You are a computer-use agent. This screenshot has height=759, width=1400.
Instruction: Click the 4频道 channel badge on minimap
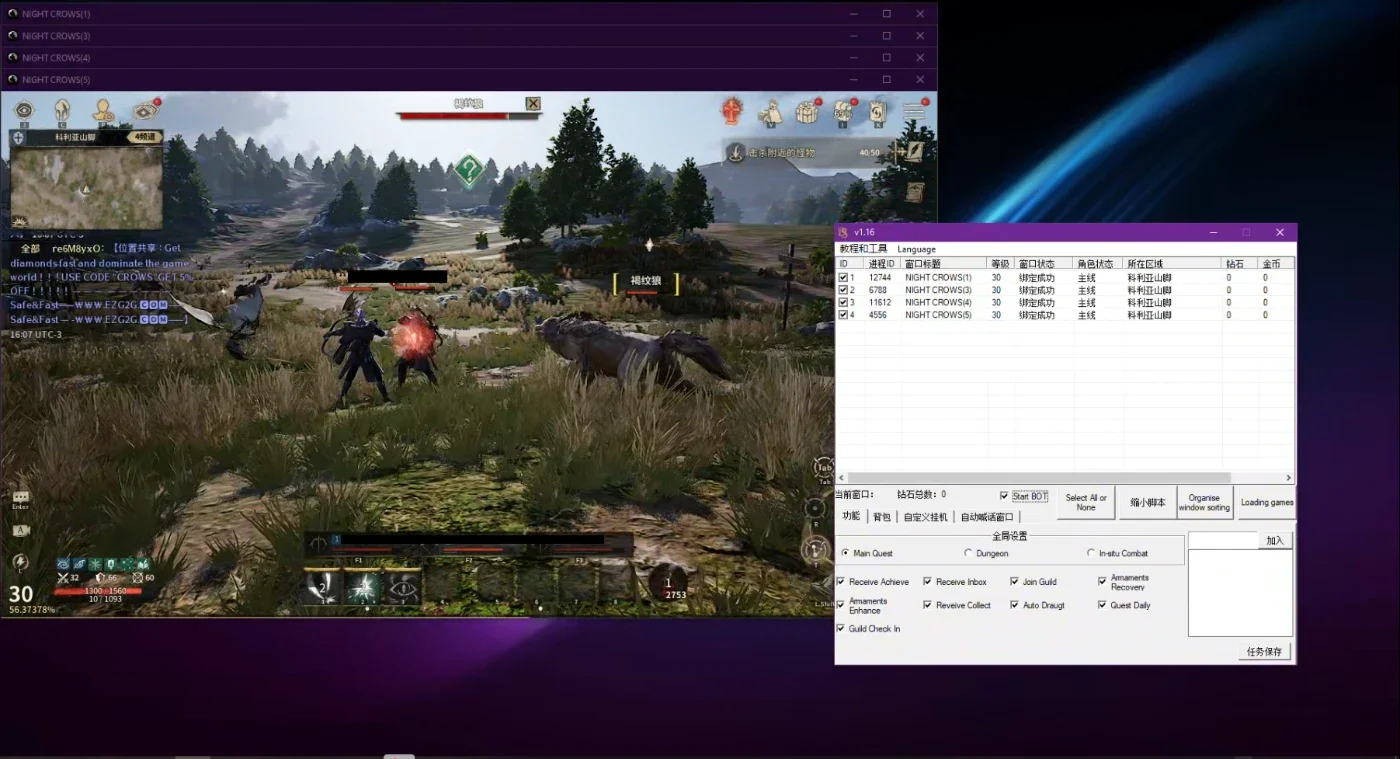click(x=146, y=137)
